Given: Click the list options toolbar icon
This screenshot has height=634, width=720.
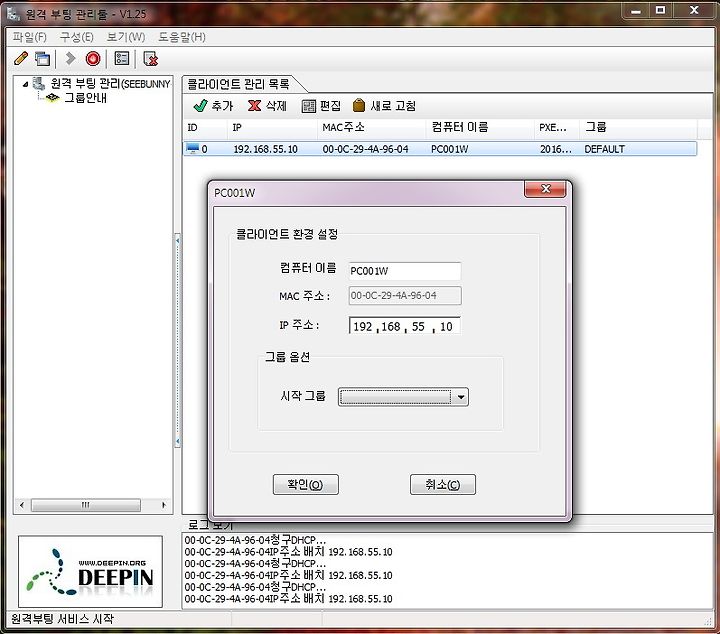Looking at the screenshot, I should [x=122, y=58].
